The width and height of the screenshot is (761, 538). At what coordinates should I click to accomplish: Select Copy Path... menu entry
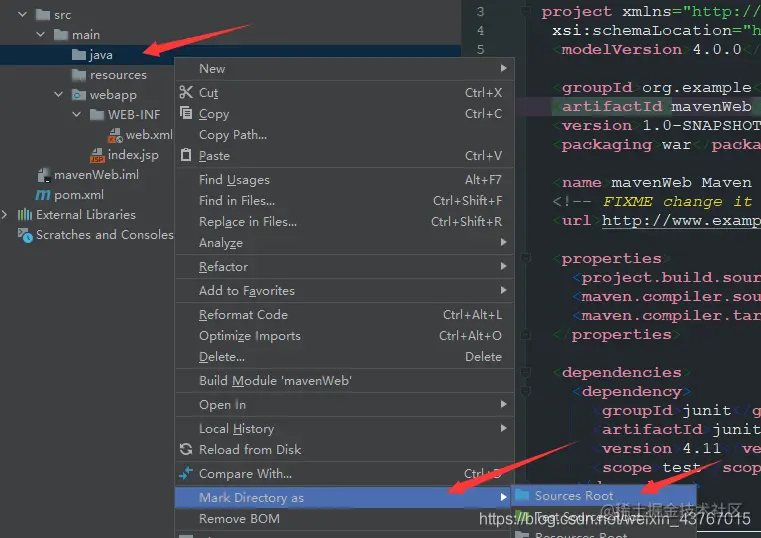[344, 134]
